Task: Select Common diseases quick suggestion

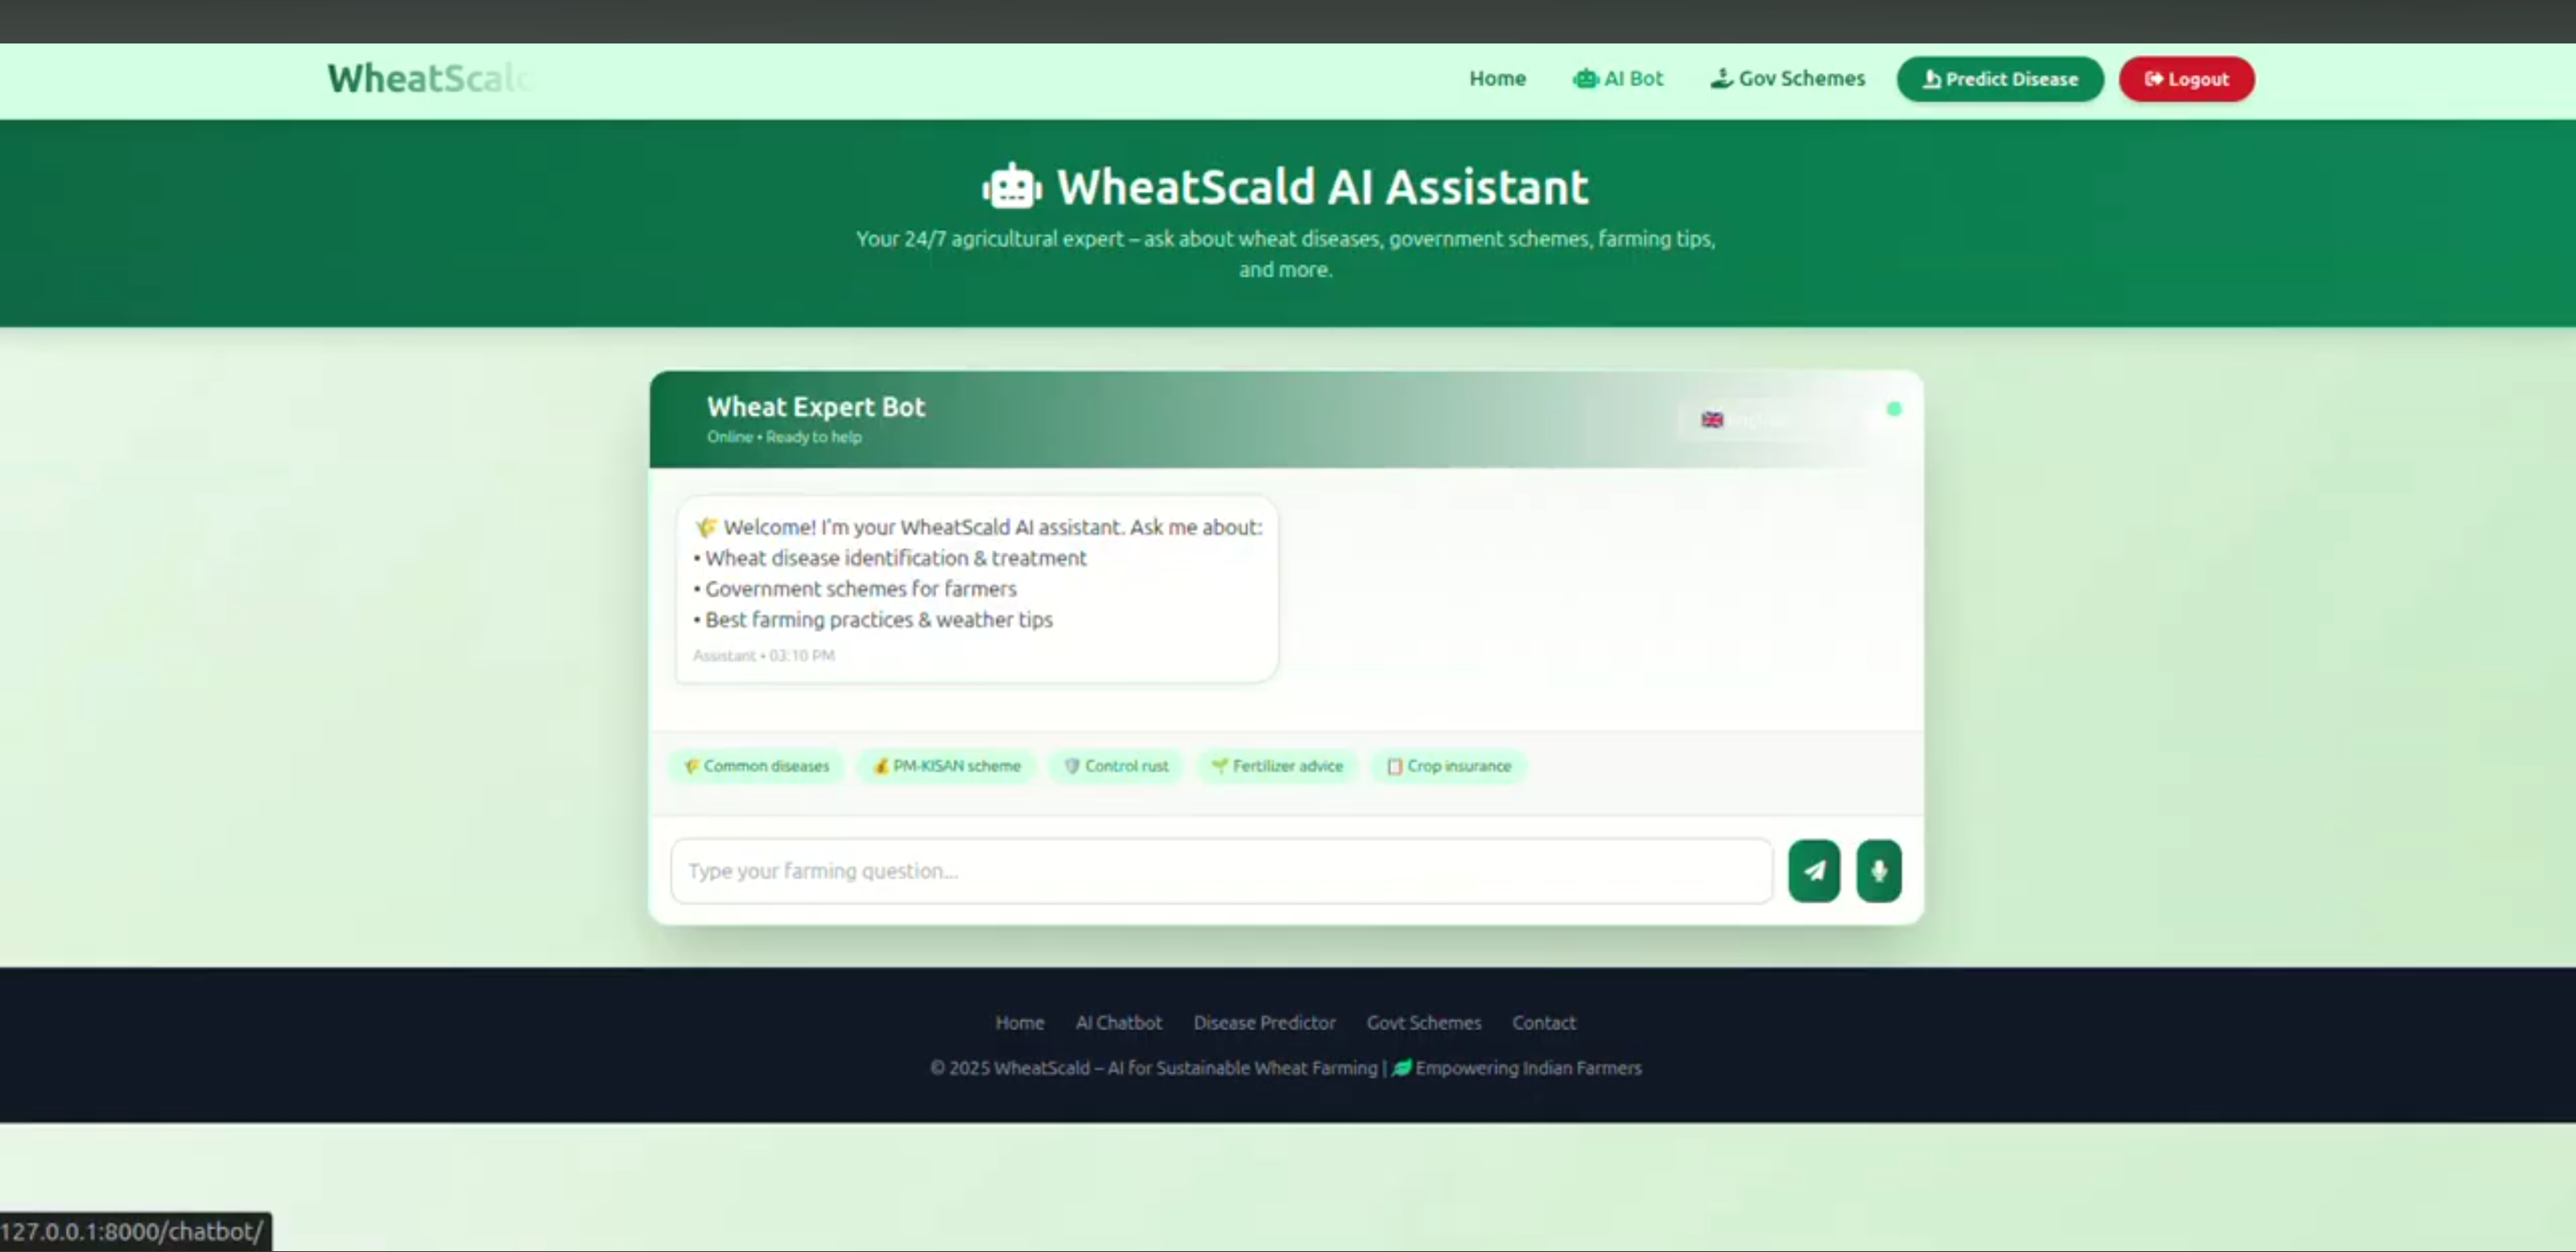Action: (756, 766)
